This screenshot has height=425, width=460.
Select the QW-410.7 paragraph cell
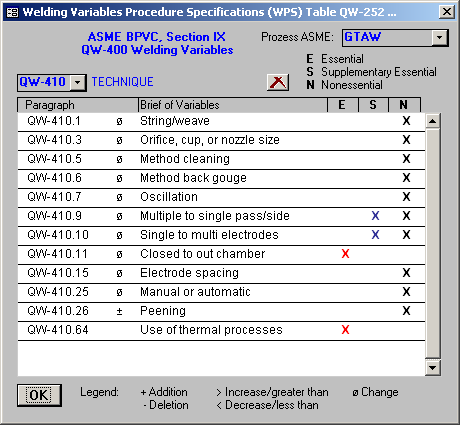tap(54, 197)
